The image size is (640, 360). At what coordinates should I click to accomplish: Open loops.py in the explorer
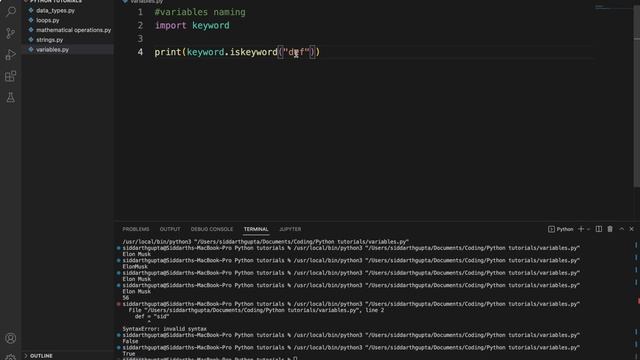(48, 20)
